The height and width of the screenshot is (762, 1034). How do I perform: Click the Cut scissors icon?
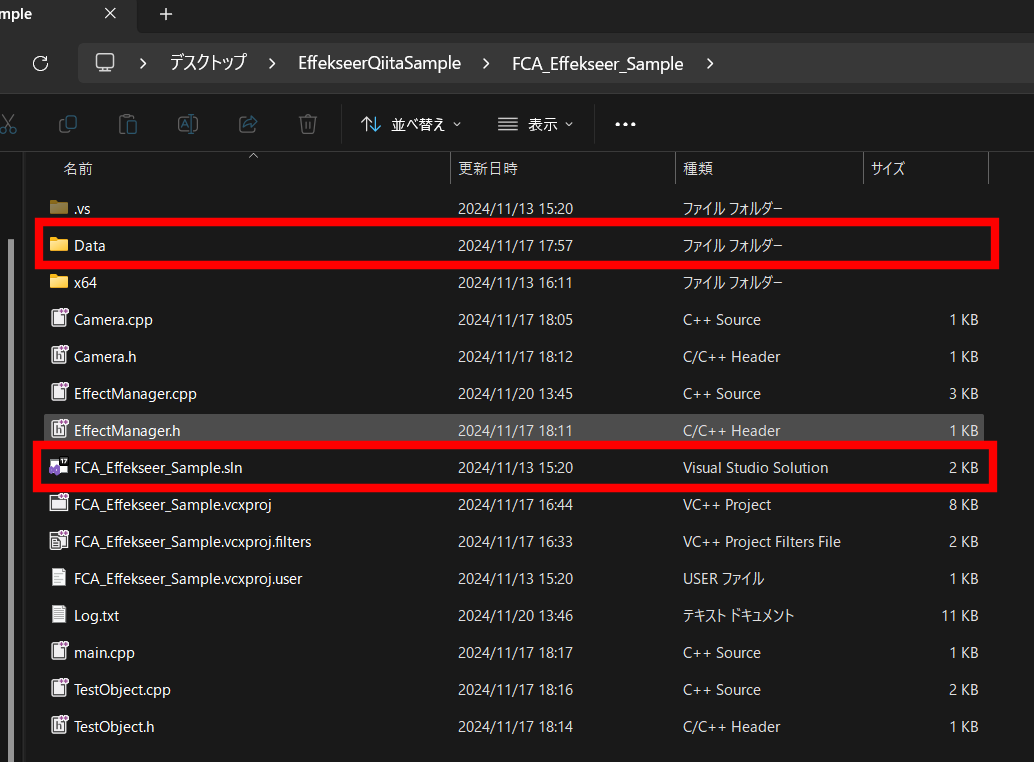[x=8, y=124]
